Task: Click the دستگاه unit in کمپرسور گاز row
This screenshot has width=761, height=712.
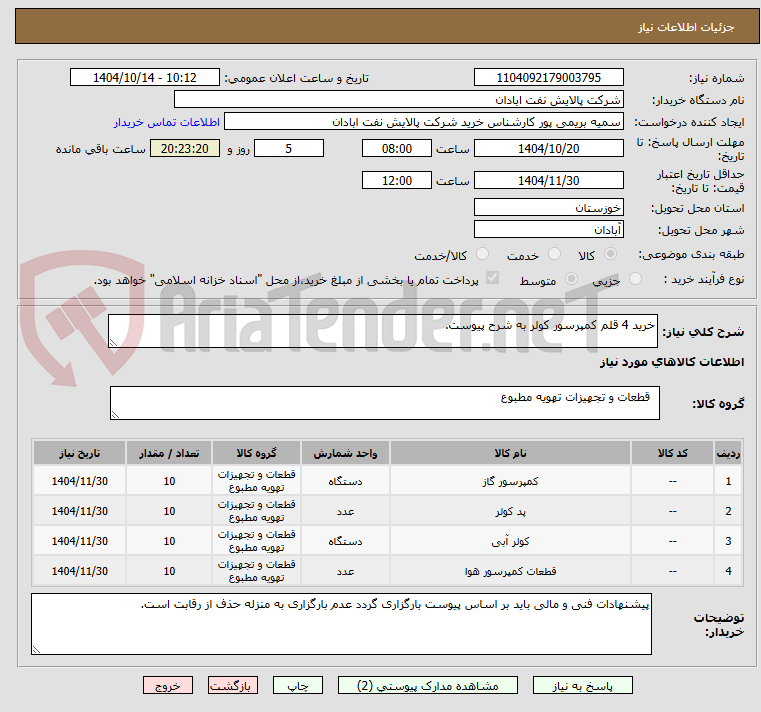Action: tap(345, 481)
